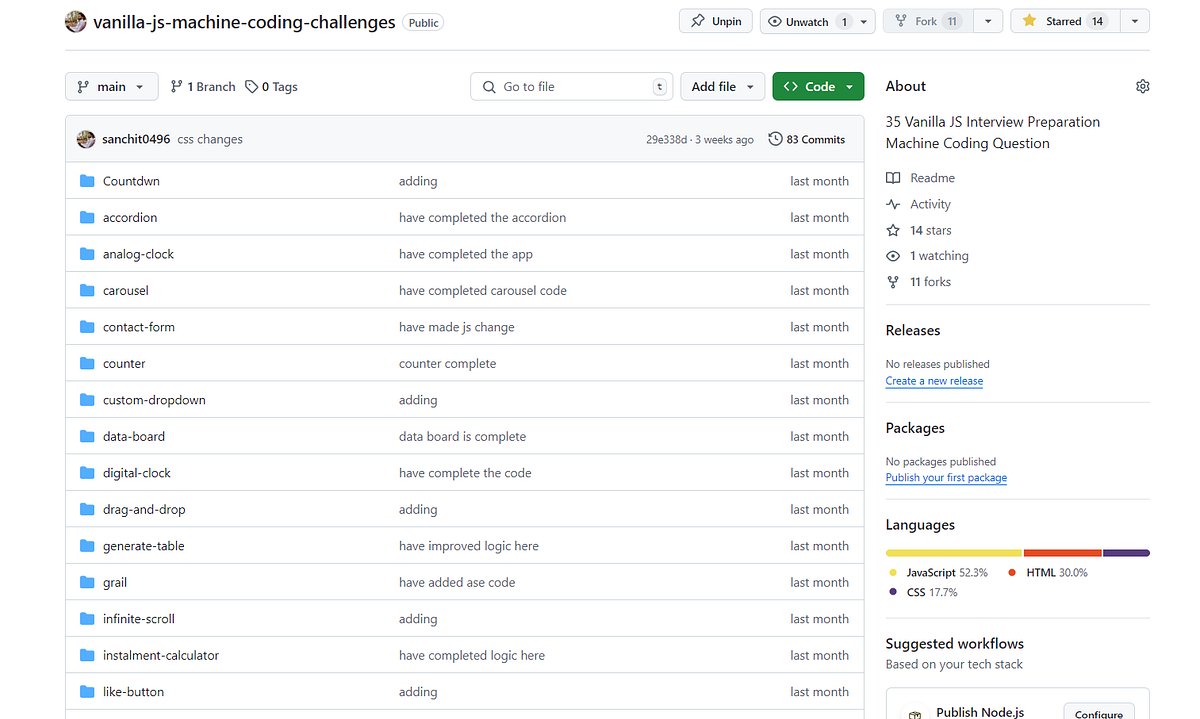Click the branch icon next to main
Screen dimensions: 1200x719
85,86
